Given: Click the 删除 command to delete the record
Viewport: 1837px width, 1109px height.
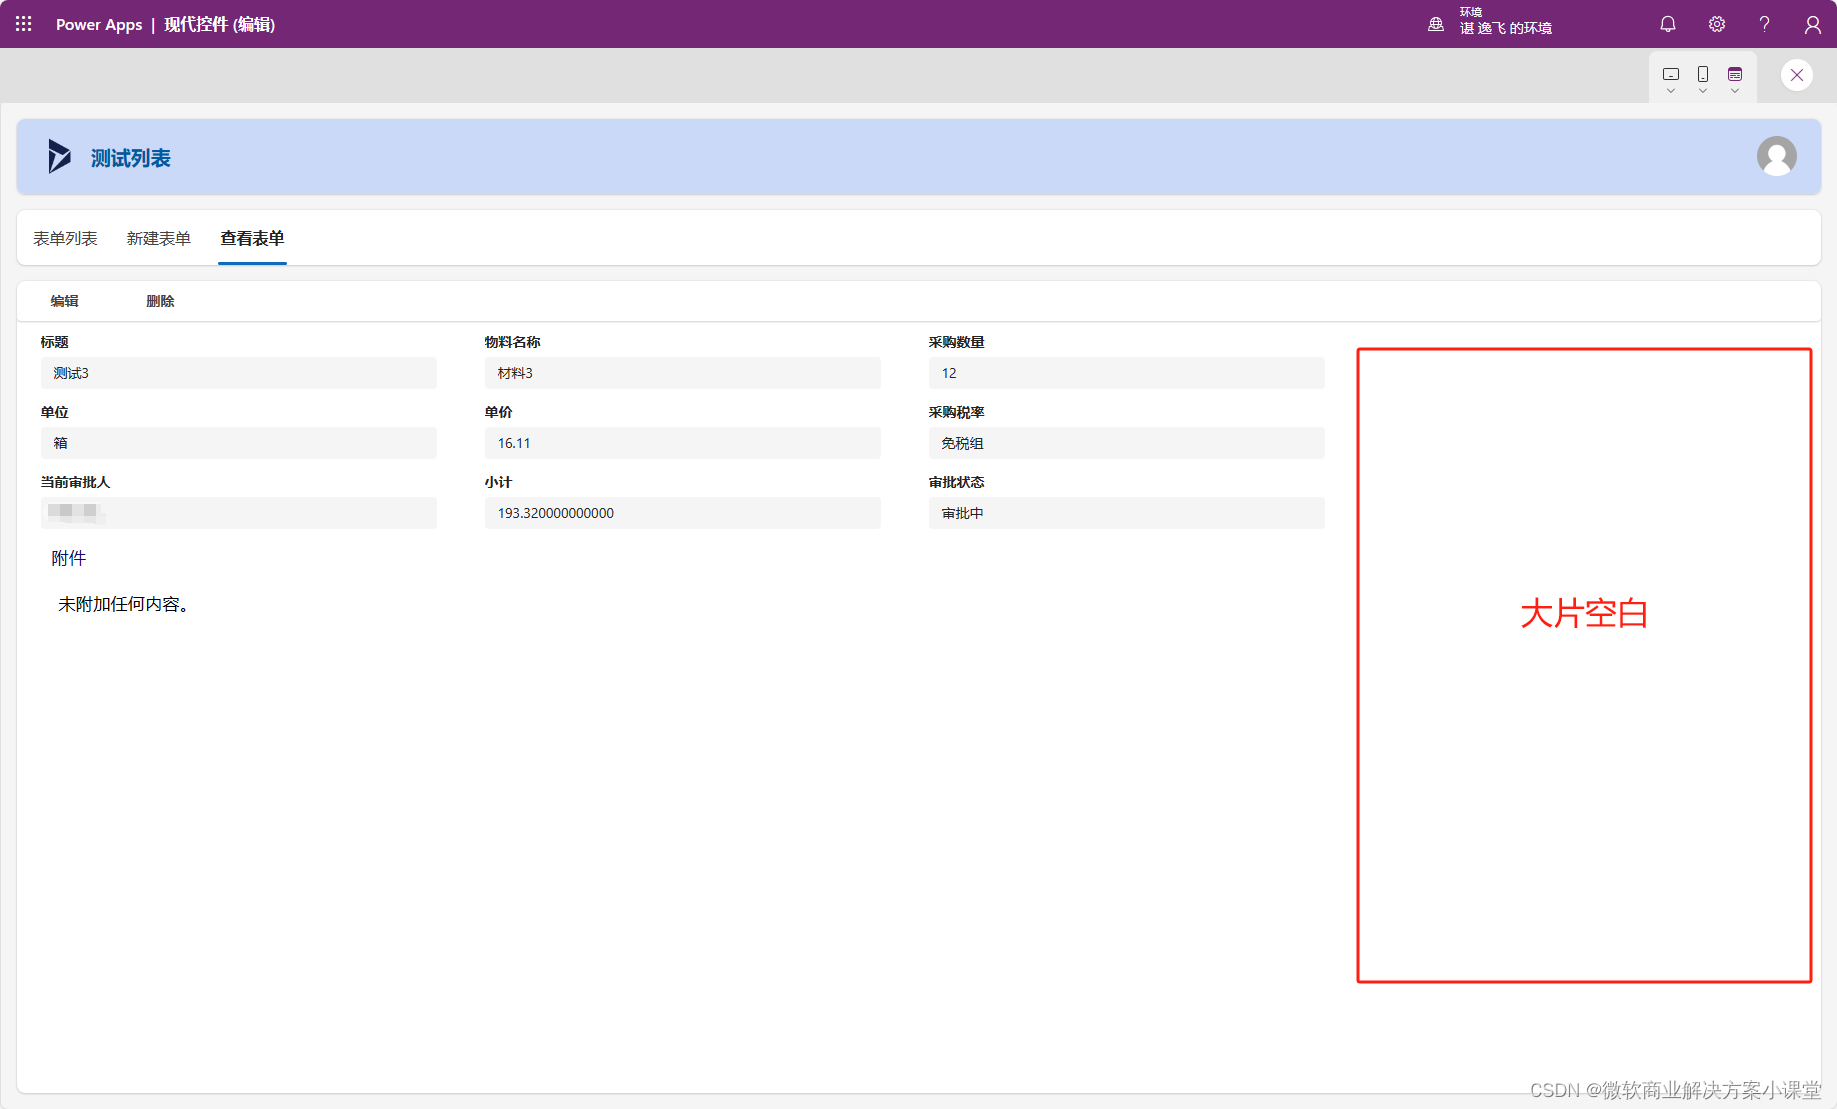Looking at the screenshot, I should pyautogui.click(x=160, y=300).
